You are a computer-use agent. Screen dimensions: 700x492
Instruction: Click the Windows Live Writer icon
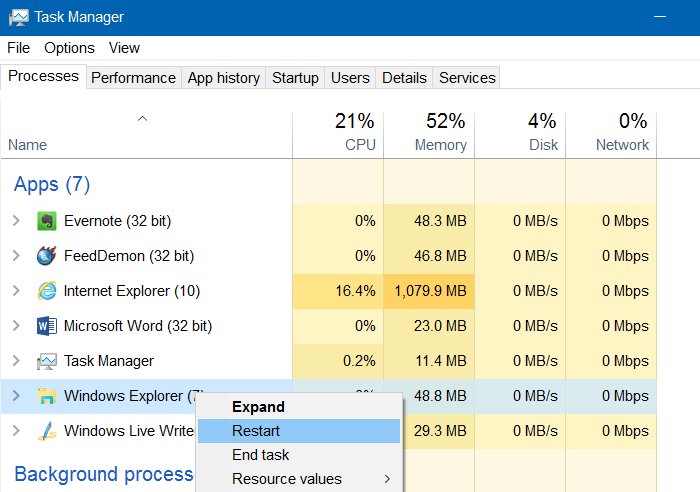click(x=46, y=431)
